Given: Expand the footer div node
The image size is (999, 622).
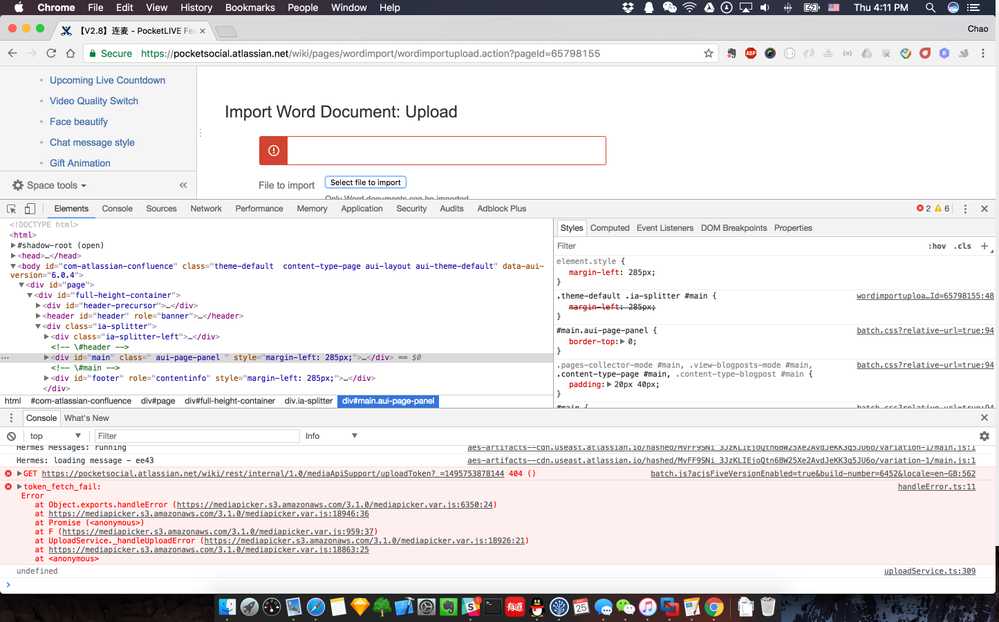Looking at the screenshot, I should point(47,378).
